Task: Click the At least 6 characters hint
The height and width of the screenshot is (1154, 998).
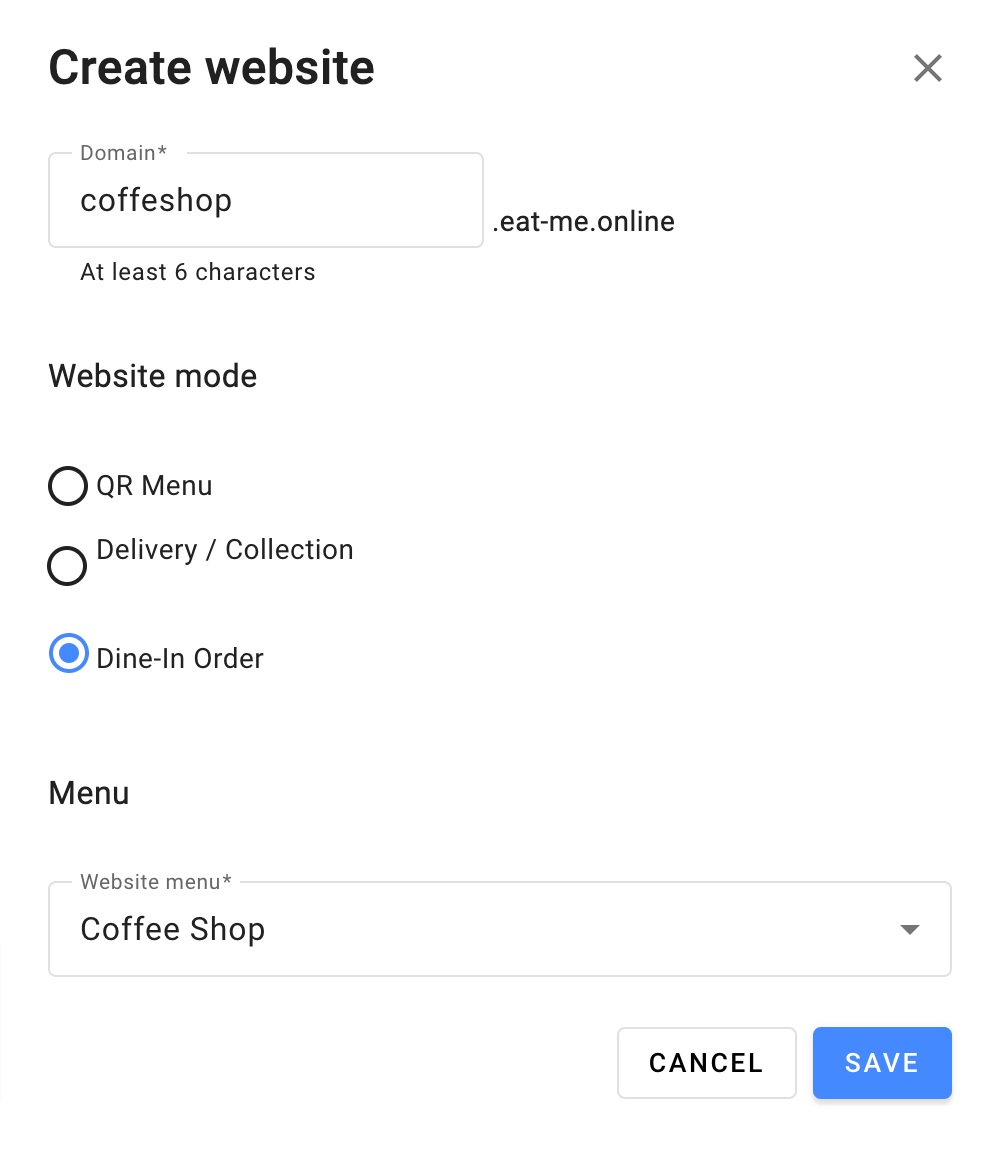Action: [x=198, y=272]
